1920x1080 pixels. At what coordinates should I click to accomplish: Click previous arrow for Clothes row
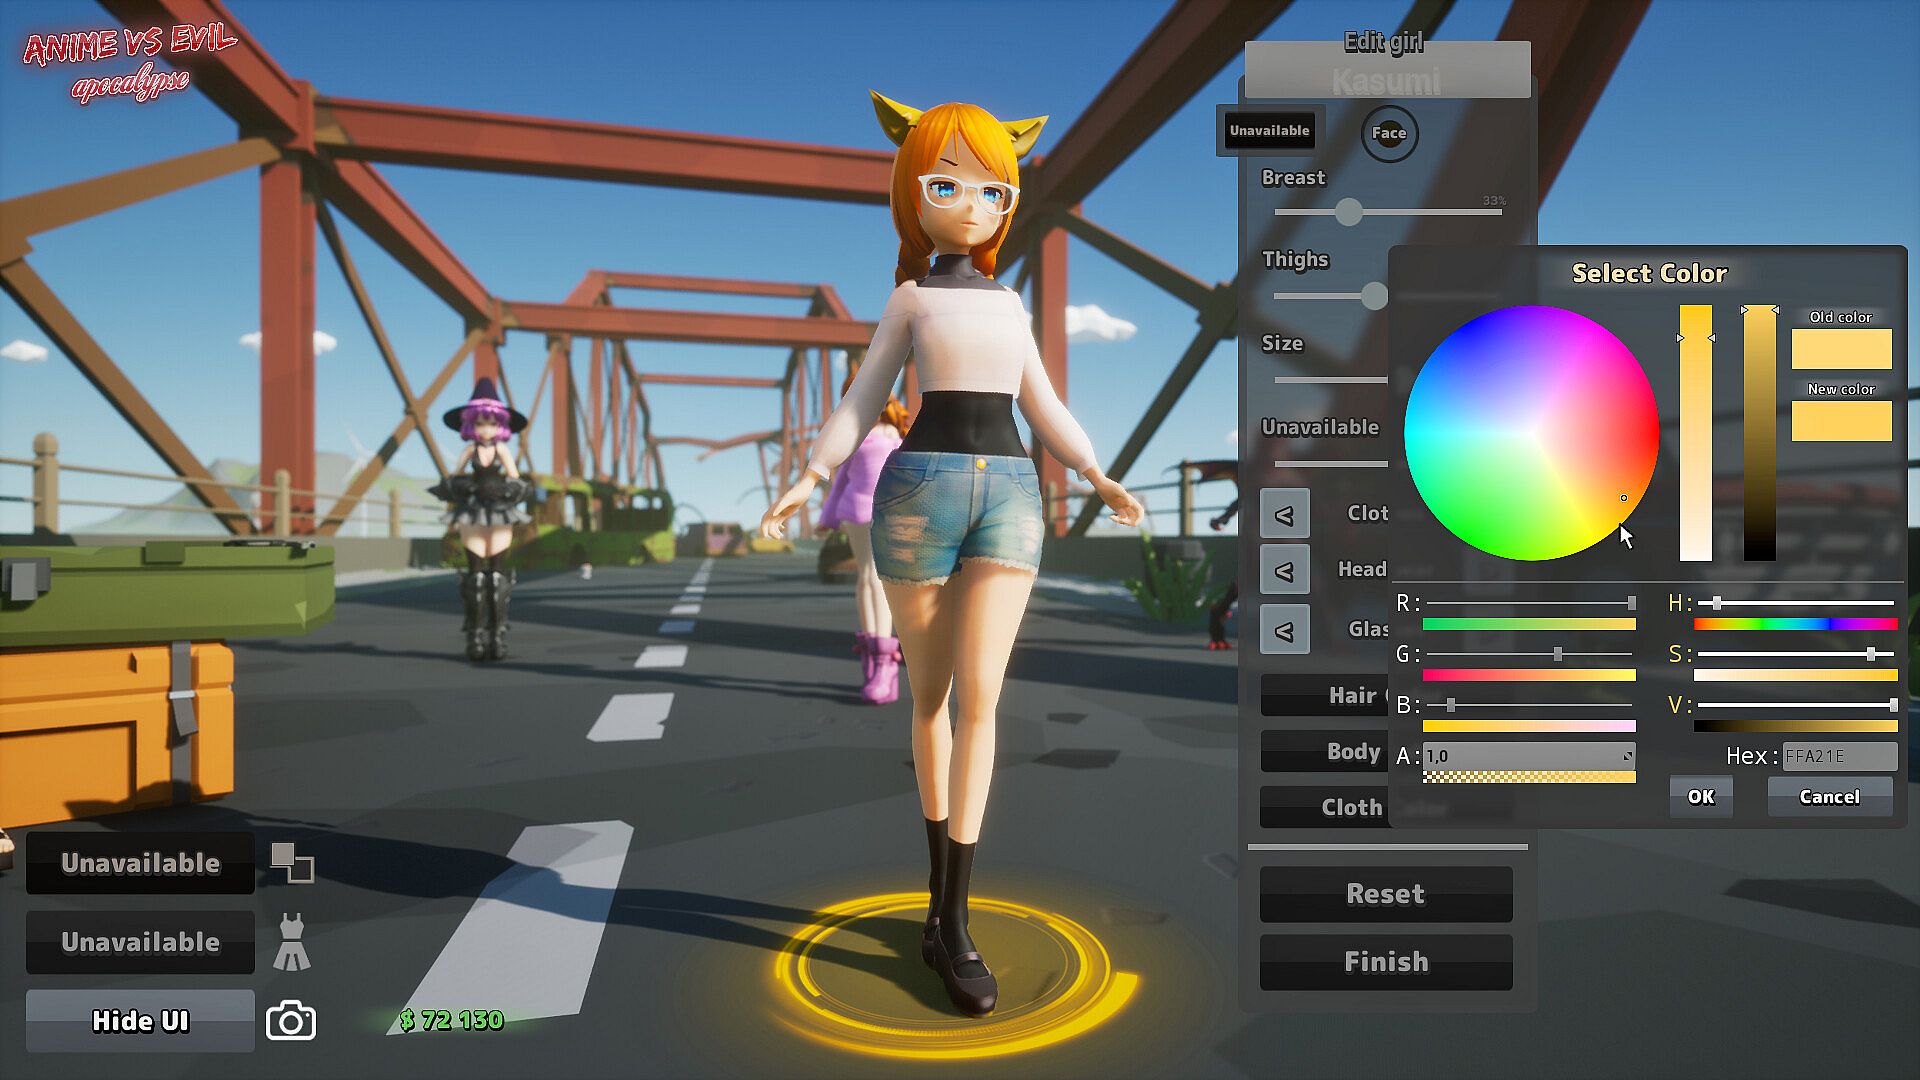[x=1284, y=514]
